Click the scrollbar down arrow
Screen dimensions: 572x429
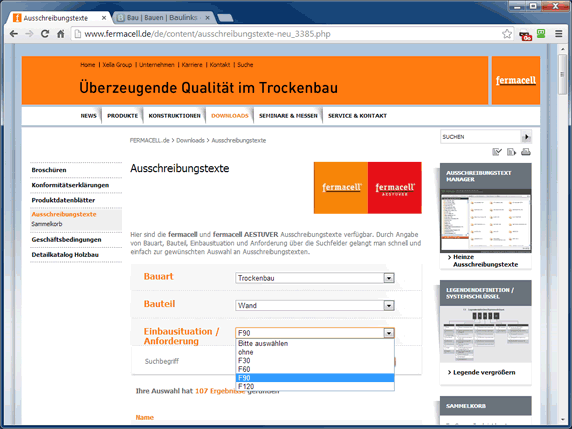[562, 420]
